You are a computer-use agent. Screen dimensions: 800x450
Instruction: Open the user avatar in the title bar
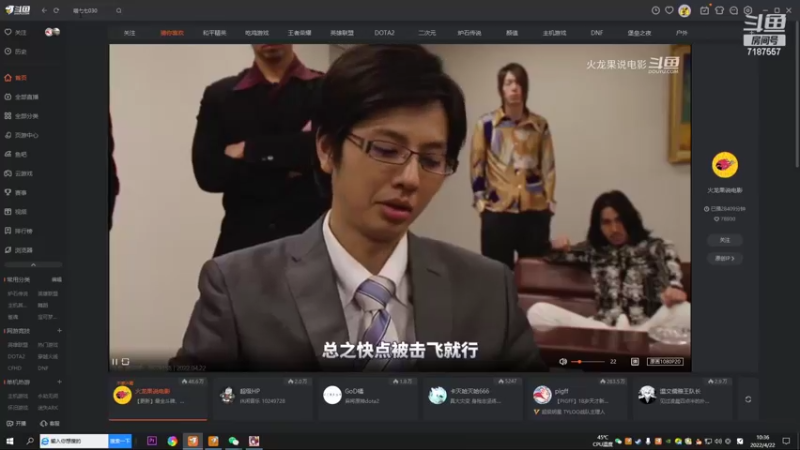(684, 10)
